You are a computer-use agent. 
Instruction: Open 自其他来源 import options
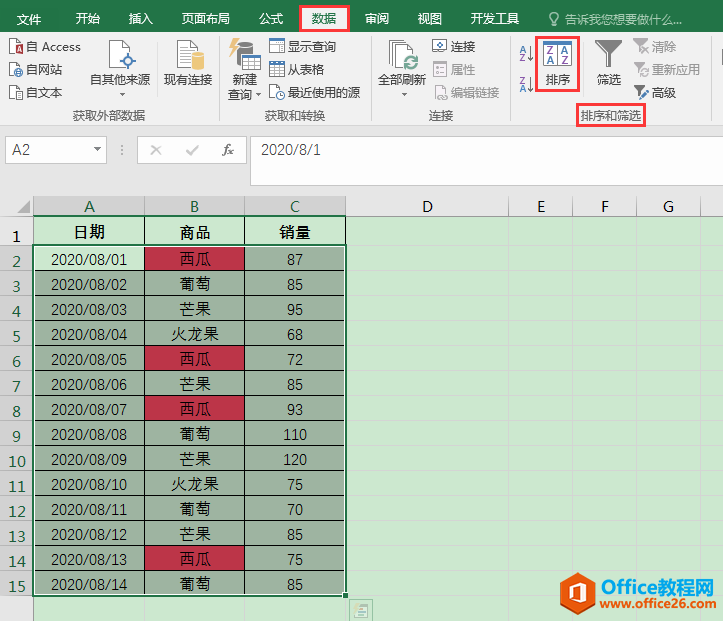tap(120, 68)
